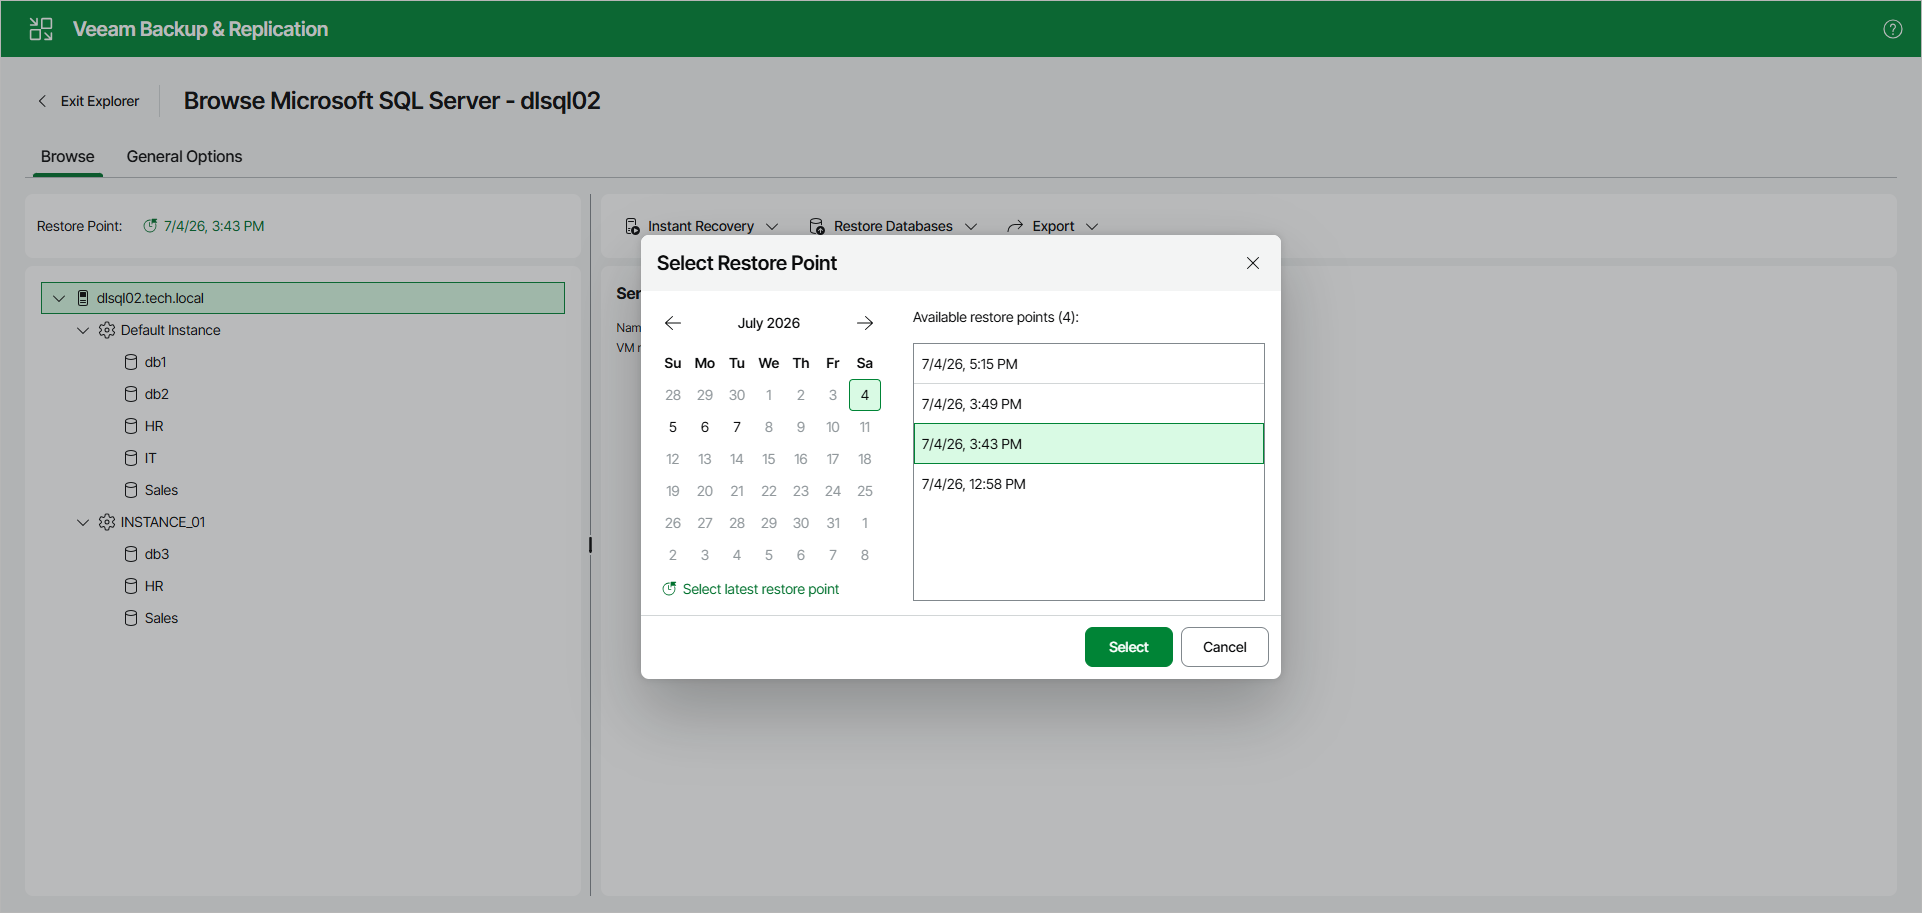Click the July 2026 month label
Image resolution: width=1922 pixels, height=913 pixels.
(x=769, y=323)
